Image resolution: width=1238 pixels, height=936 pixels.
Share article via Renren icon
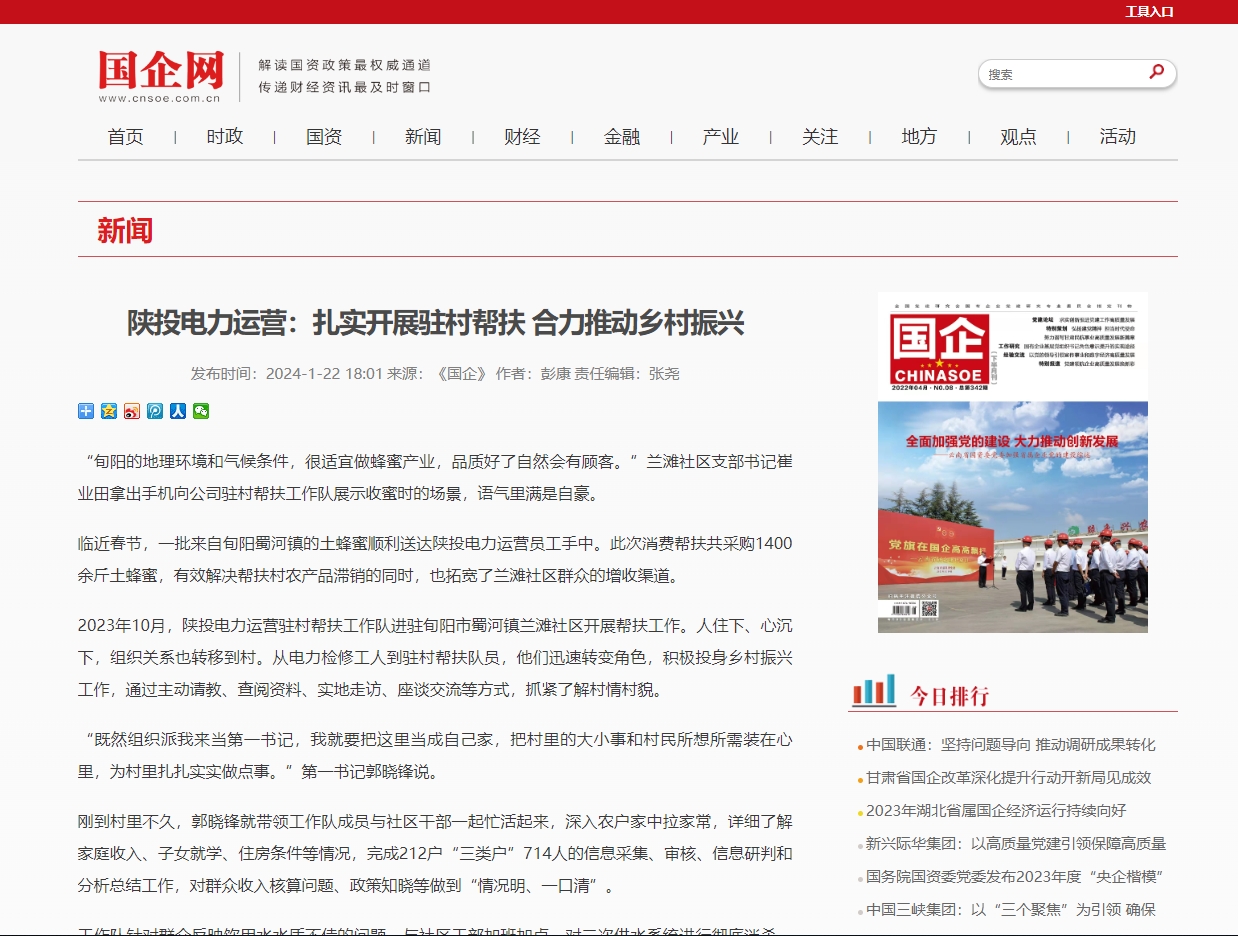[178, 411]
